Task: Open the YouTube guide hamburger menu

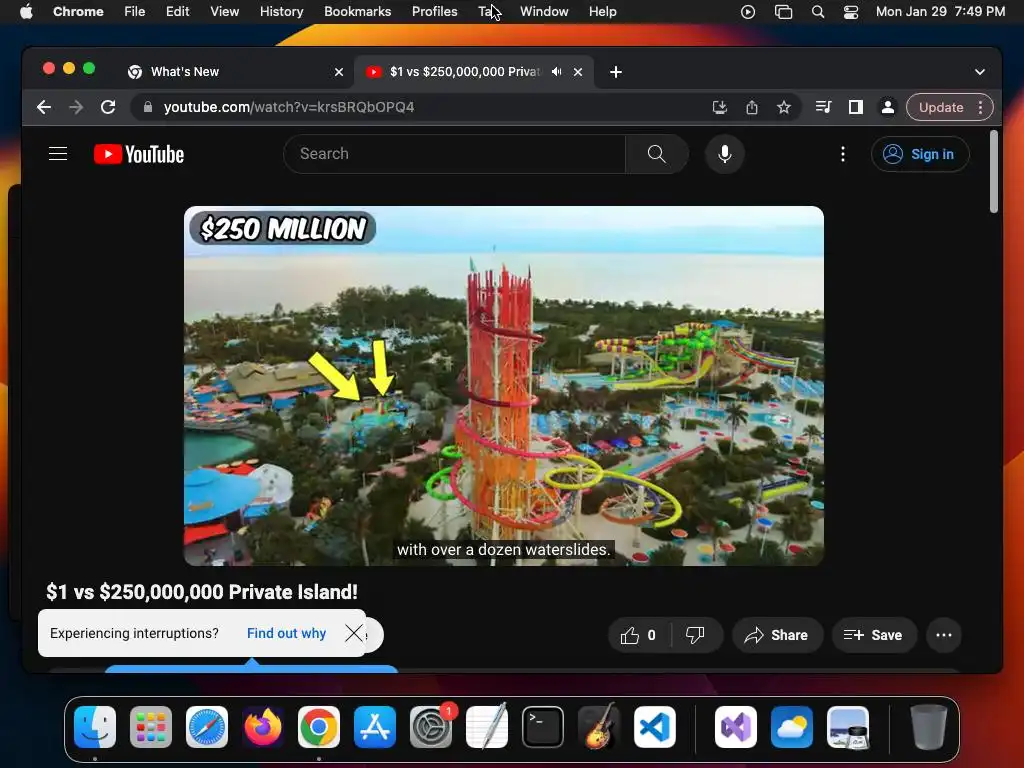Action: click(x=58, y=154)
